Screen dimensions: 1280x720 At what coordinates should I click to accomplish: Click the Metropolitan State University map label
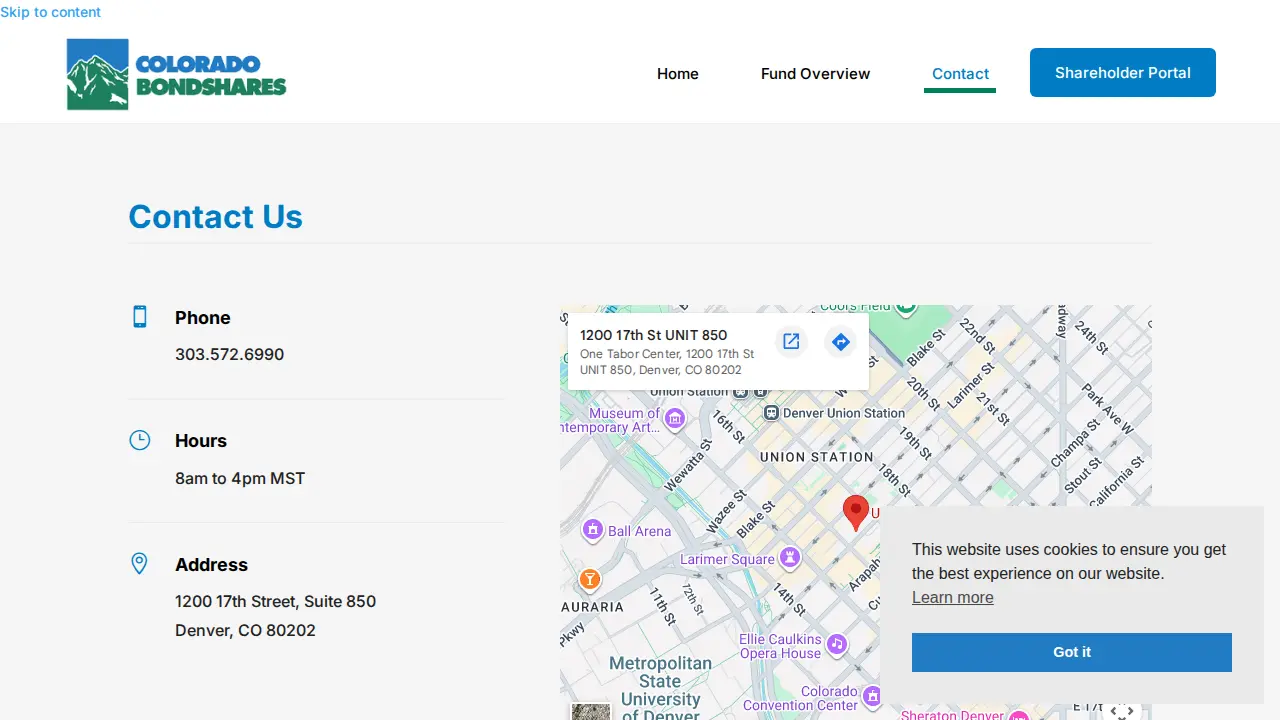point(661,687)
